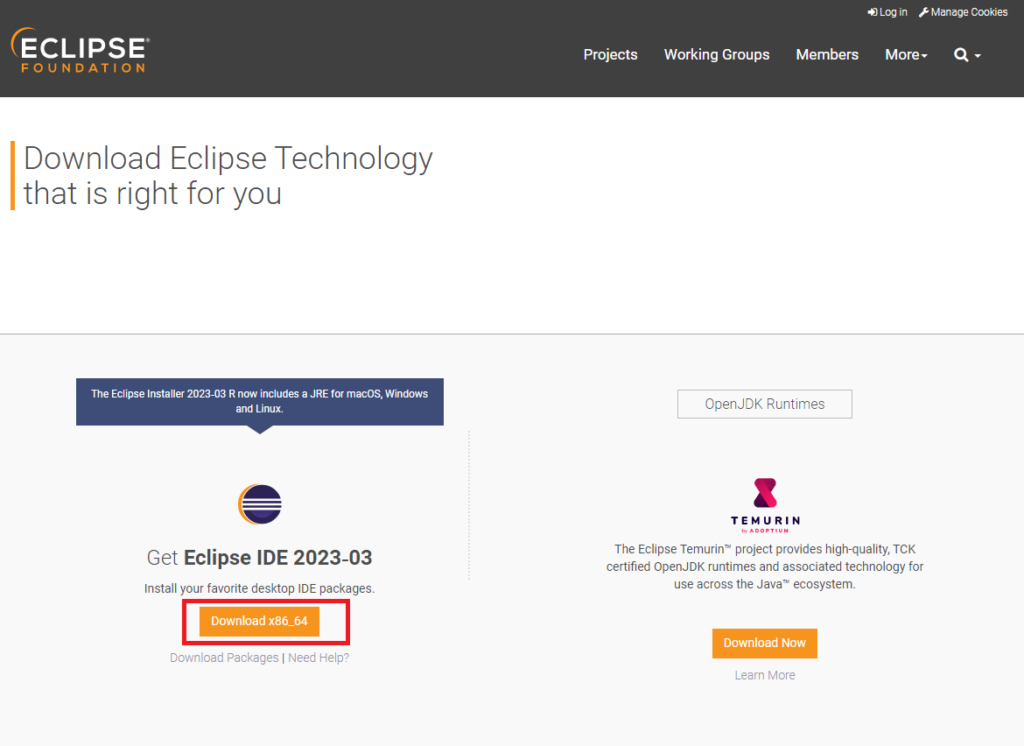Click the login arrow icon
Image resolution: width=1024 pixels, height=746 pixels.
(x=872, y=12)
